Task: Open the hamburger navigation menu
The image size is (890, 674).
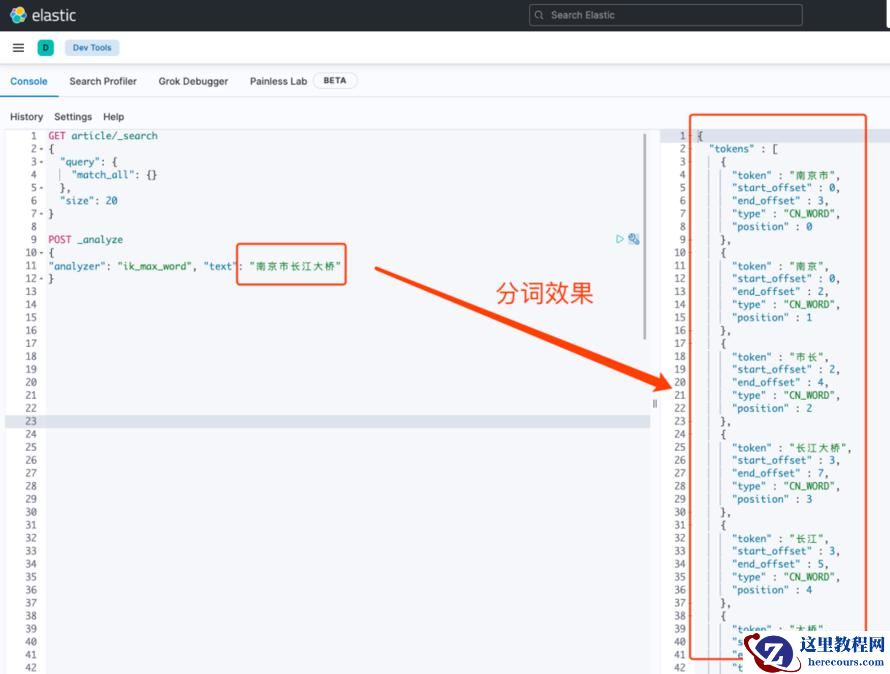Action: coord(18,48)
